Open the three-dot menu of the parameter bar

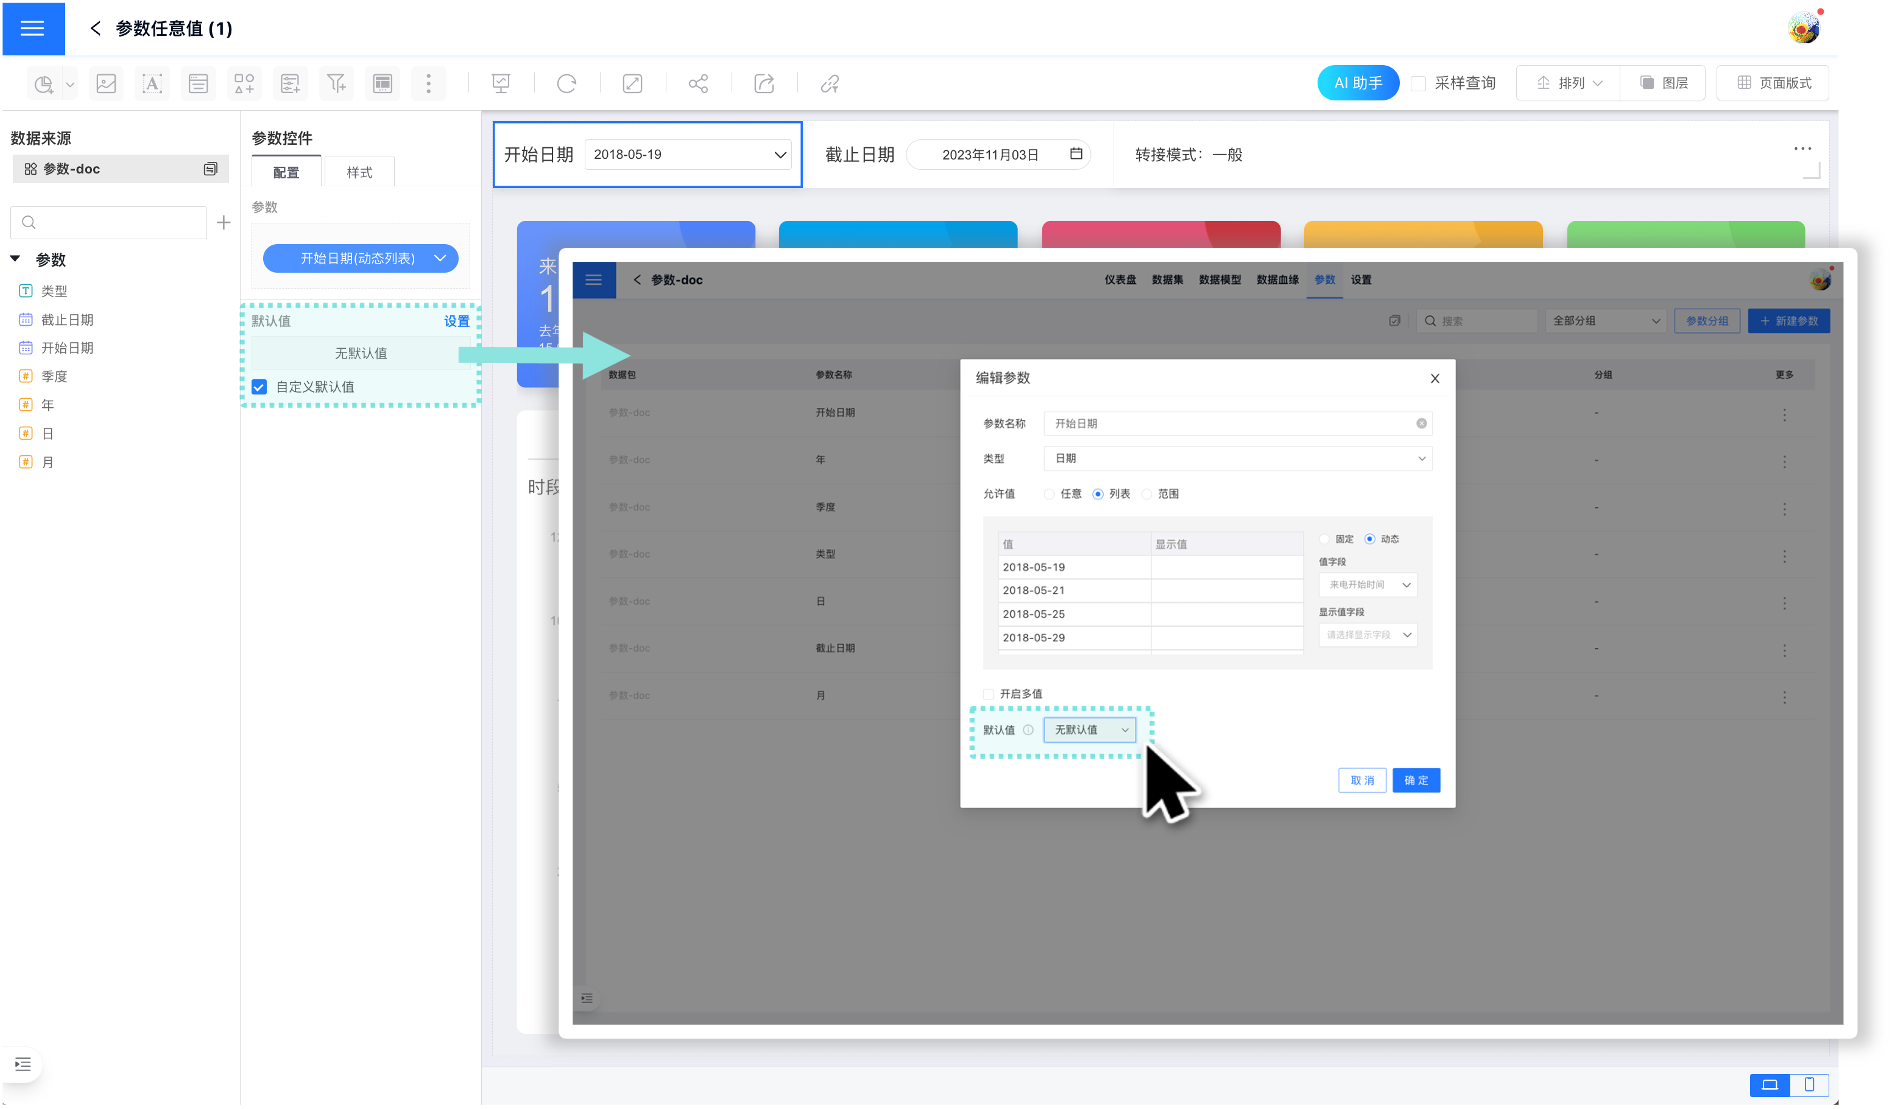pyautogui.click(x=1802, y=149)
